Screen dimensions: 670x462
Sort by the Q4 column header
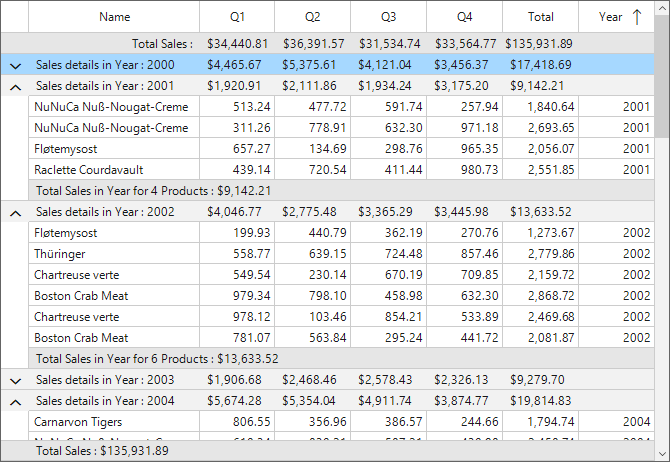coord(464,17)
